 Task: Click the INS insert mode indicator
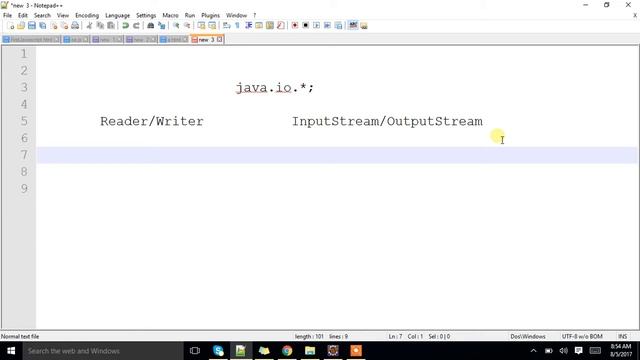pyautogui.click(x=622, y=337)
